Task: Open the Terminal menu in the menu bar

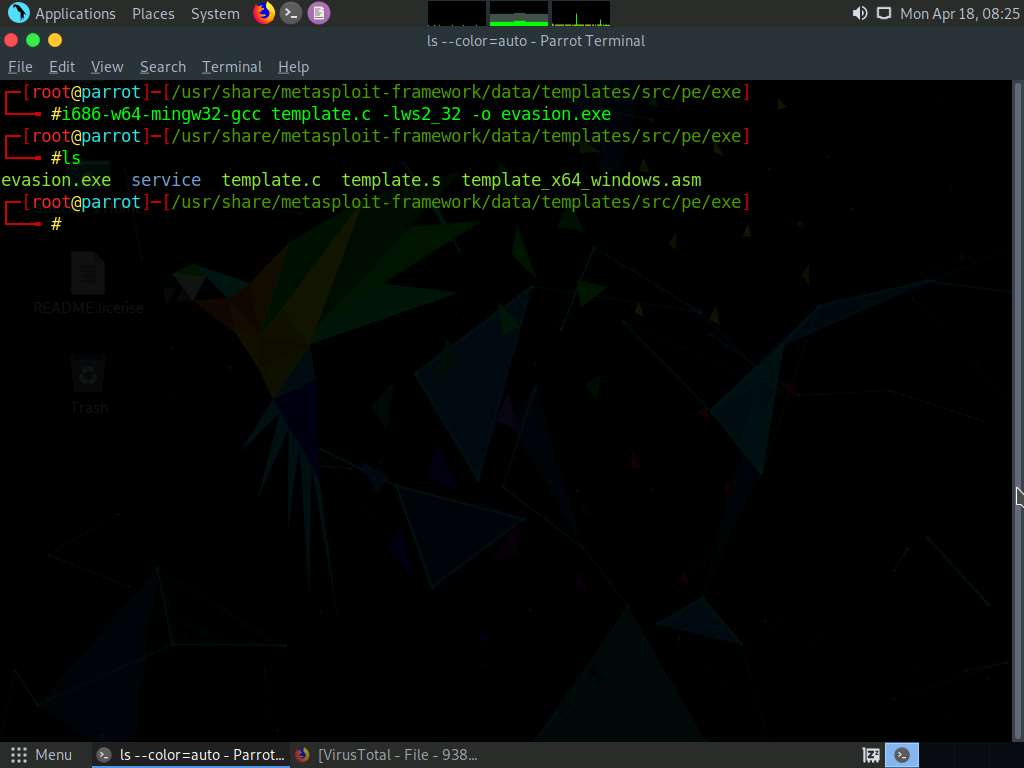Action: (232, 67)
